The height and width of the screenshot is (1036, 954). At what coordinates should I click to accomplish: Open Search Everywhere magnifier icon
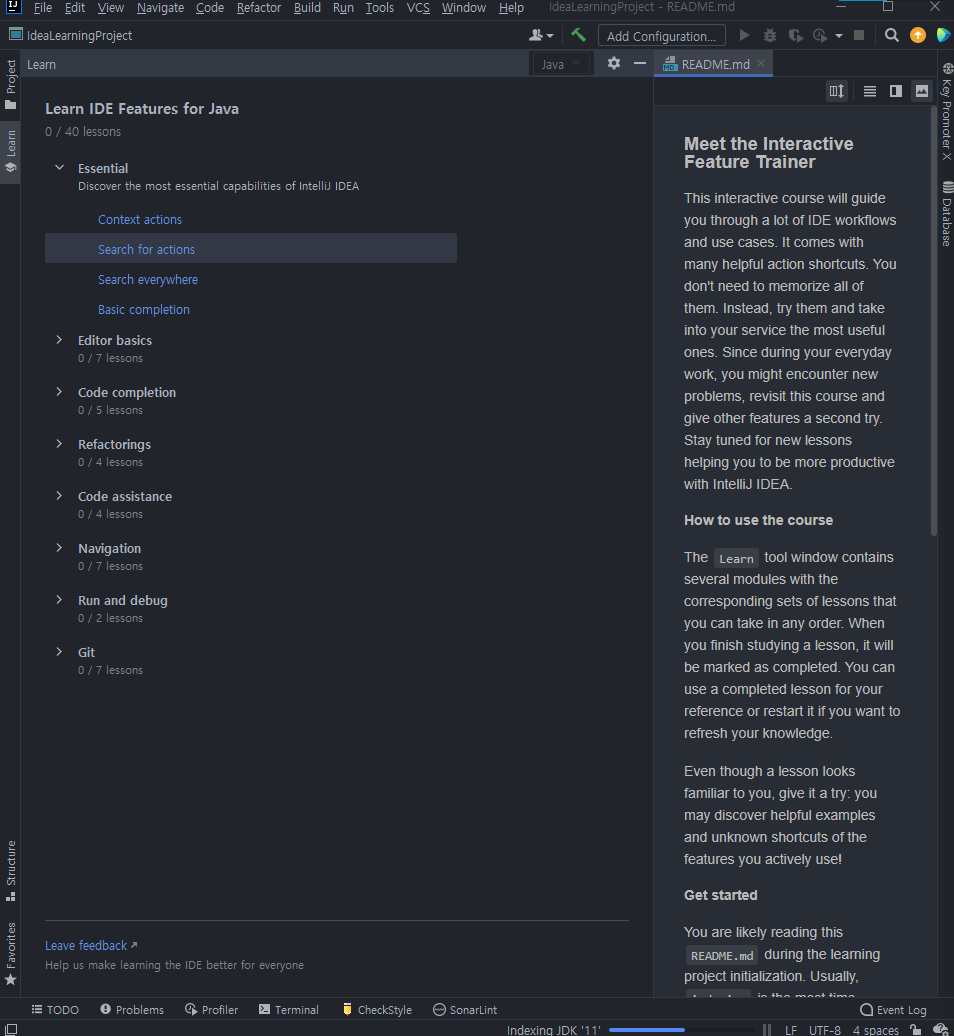tap(891, 35)
